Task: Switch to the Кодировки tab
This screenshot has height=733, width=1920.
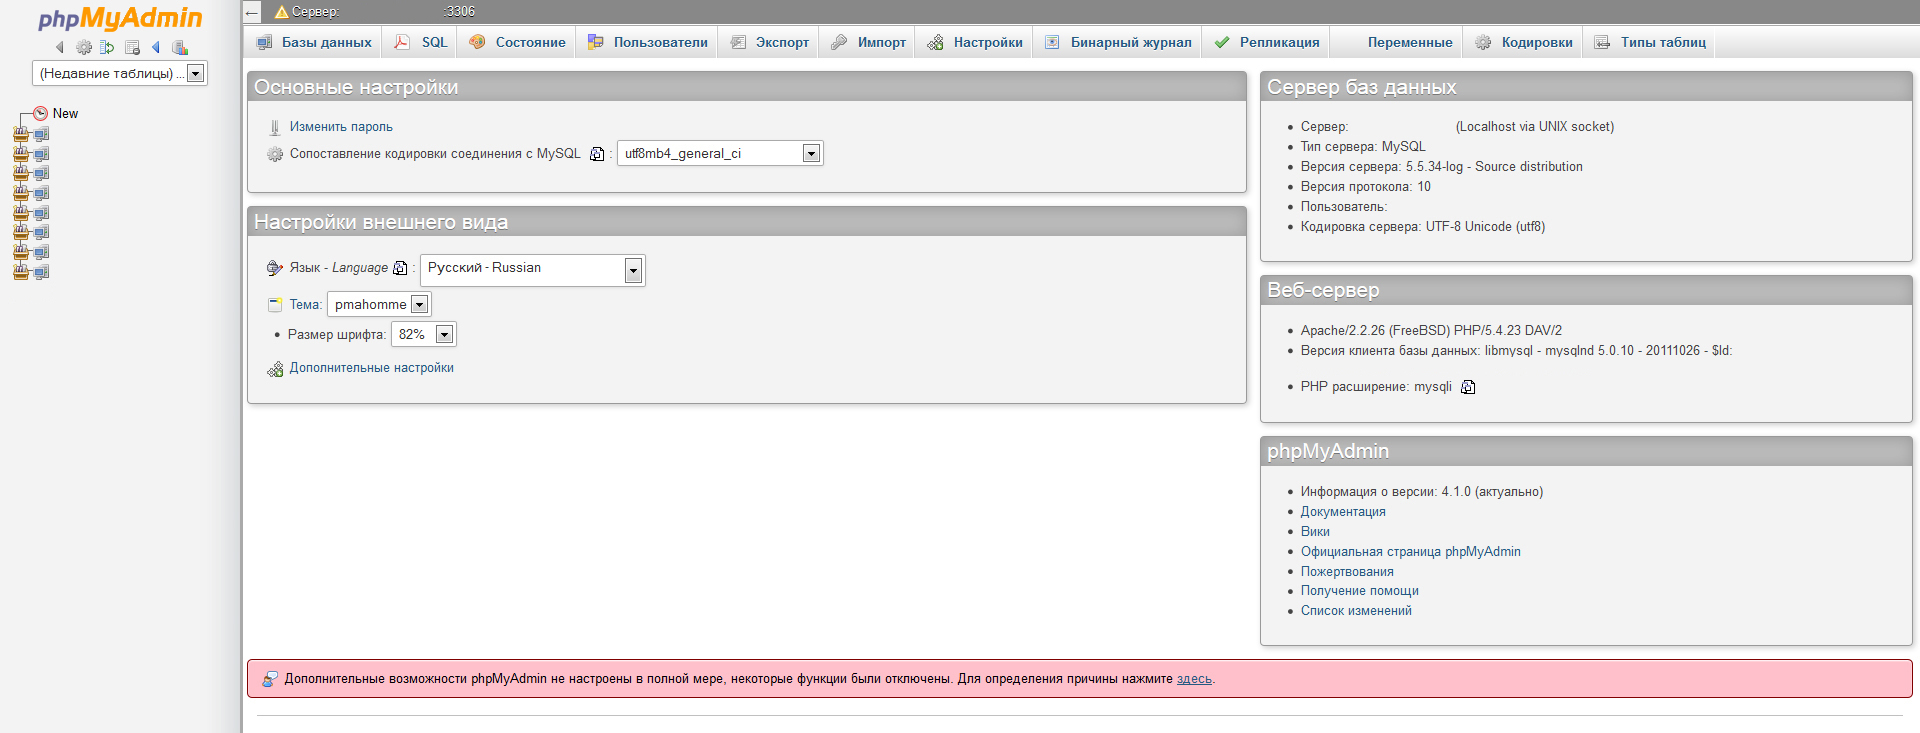Action: pos(1524,42)
